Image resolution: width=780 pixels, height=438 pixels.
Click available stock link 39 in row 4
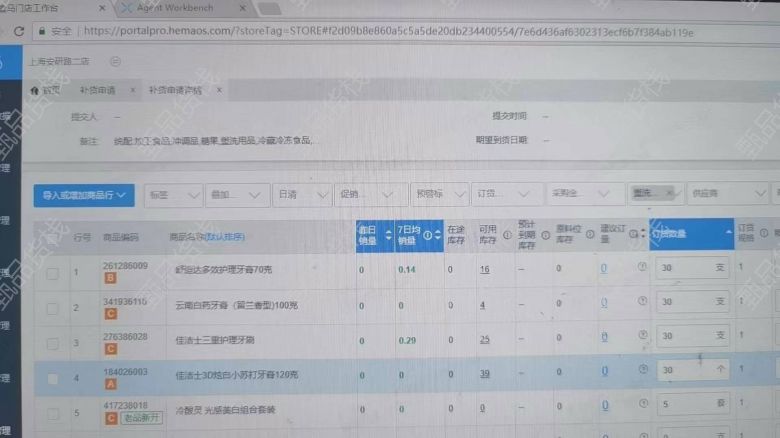point(484,373)
